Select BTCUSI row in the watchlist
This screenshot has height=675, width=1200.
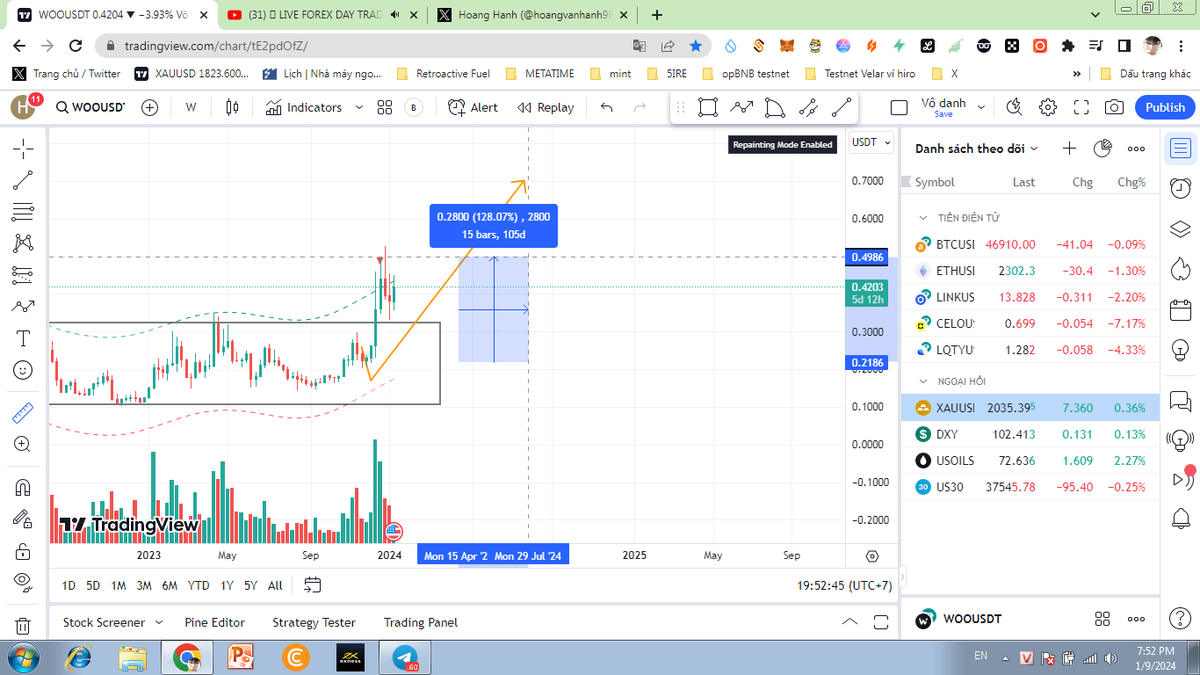click(x=1030, y=244)
